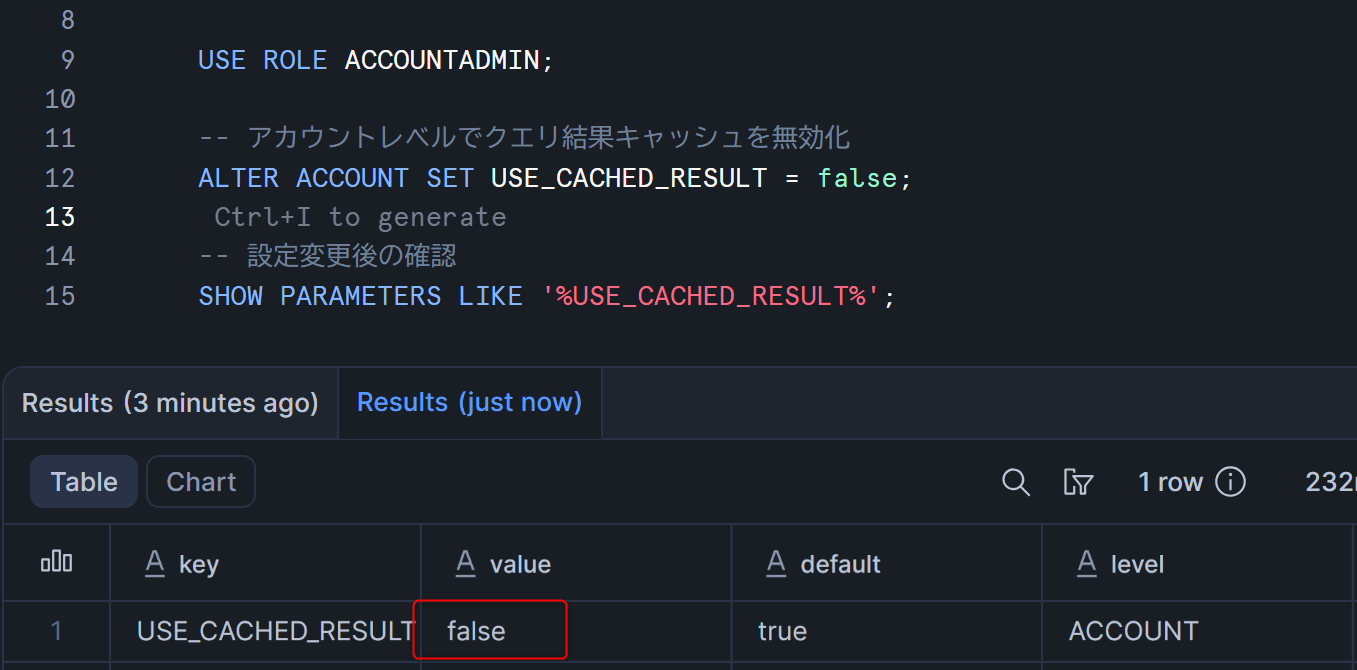The width and height of the screenshot is (1357, 670).
Task: Click the info icon beside 1 row
Action: pyautogui.click(x=1230, y=482)
